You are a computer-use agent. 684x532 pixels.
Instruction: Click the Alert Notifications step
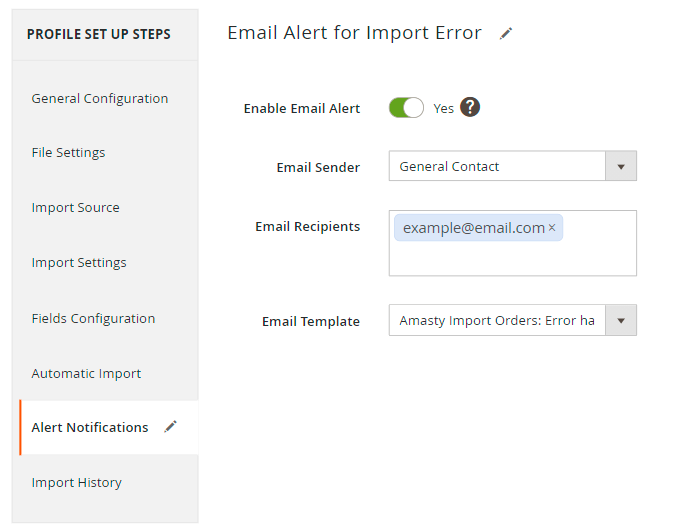(x=90, y=427)
